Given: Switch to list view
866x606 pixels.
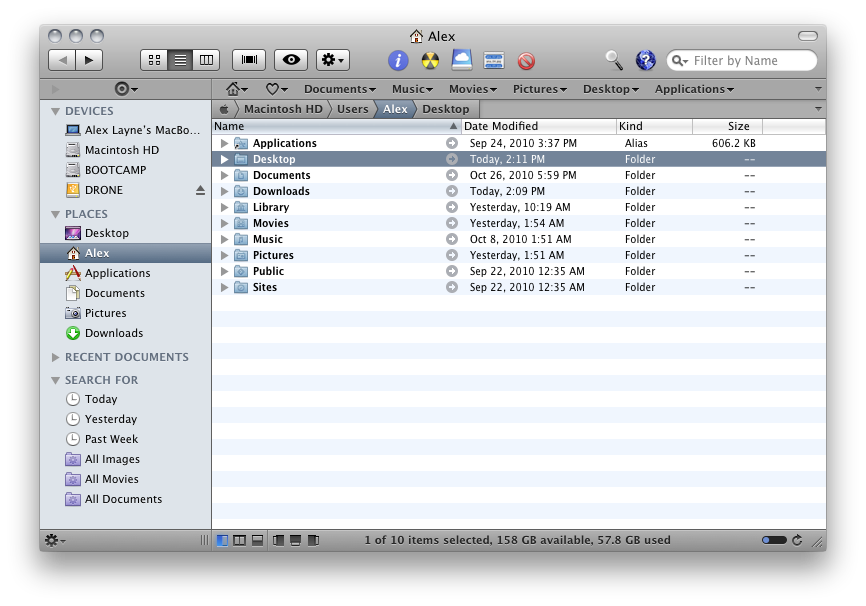Looking at the screenshot, I should pyautogui.click(x=180, y=60).
